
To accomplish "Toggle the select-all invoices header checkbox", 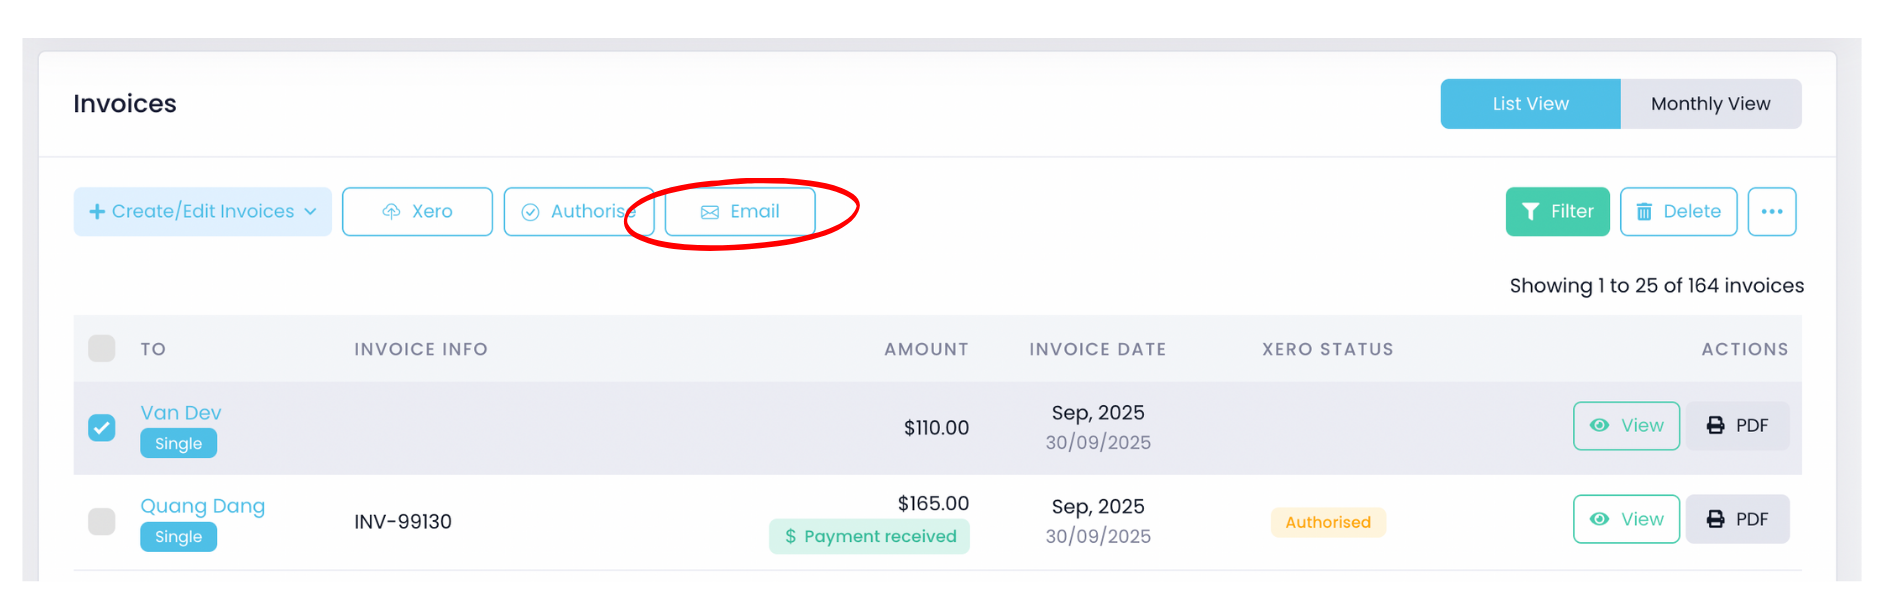I will point(102,348).
